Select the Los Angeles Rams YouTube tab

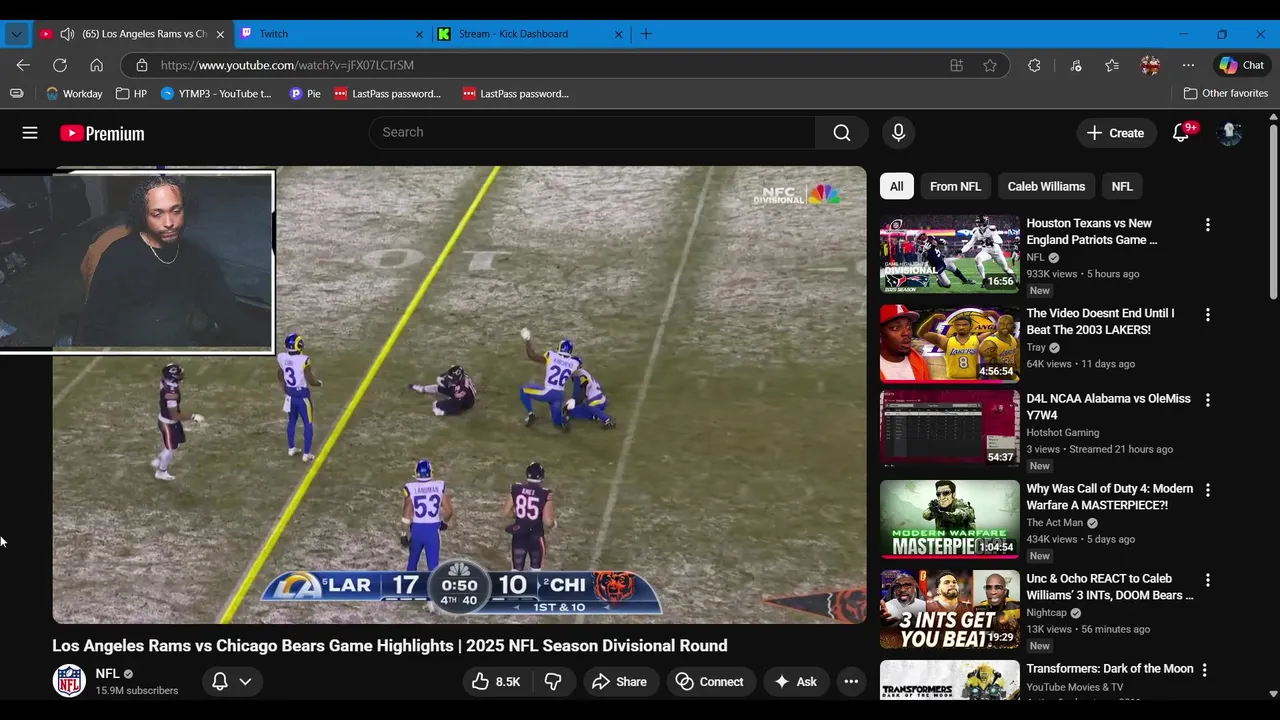pyautogui.click(x=135, y=34)
